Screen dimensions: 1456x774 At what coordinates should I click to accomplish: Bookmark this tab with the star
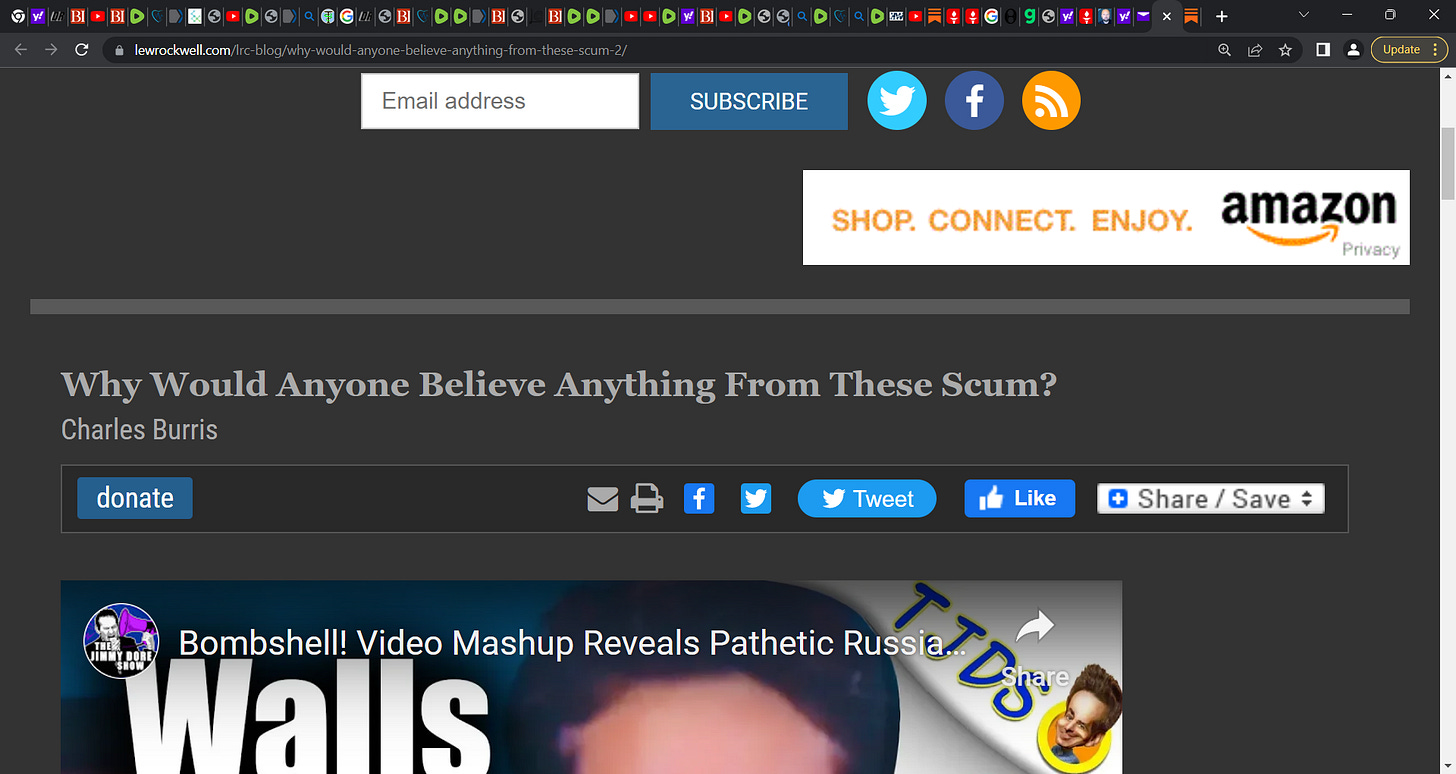[x=1285, y=50]
